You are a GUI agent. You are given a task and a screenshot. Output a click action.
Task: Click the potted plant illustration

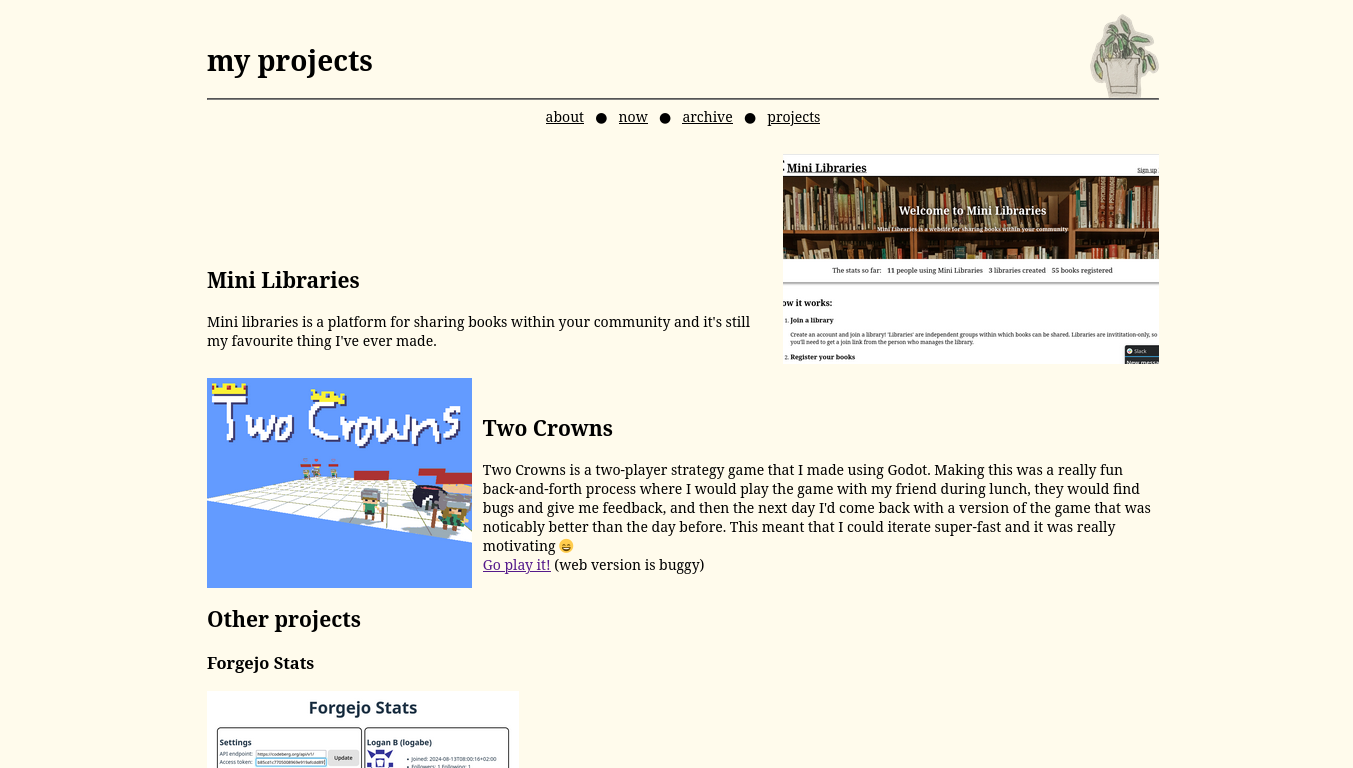(1122, 55)
